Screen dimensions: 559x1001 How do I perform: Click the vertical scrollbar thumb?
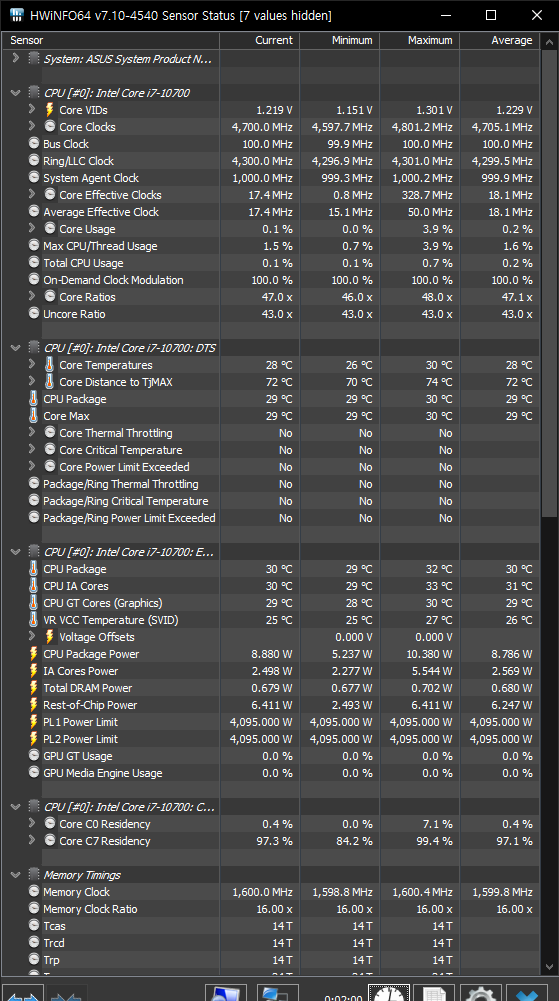pyautogui.click(x=549, y=283)
